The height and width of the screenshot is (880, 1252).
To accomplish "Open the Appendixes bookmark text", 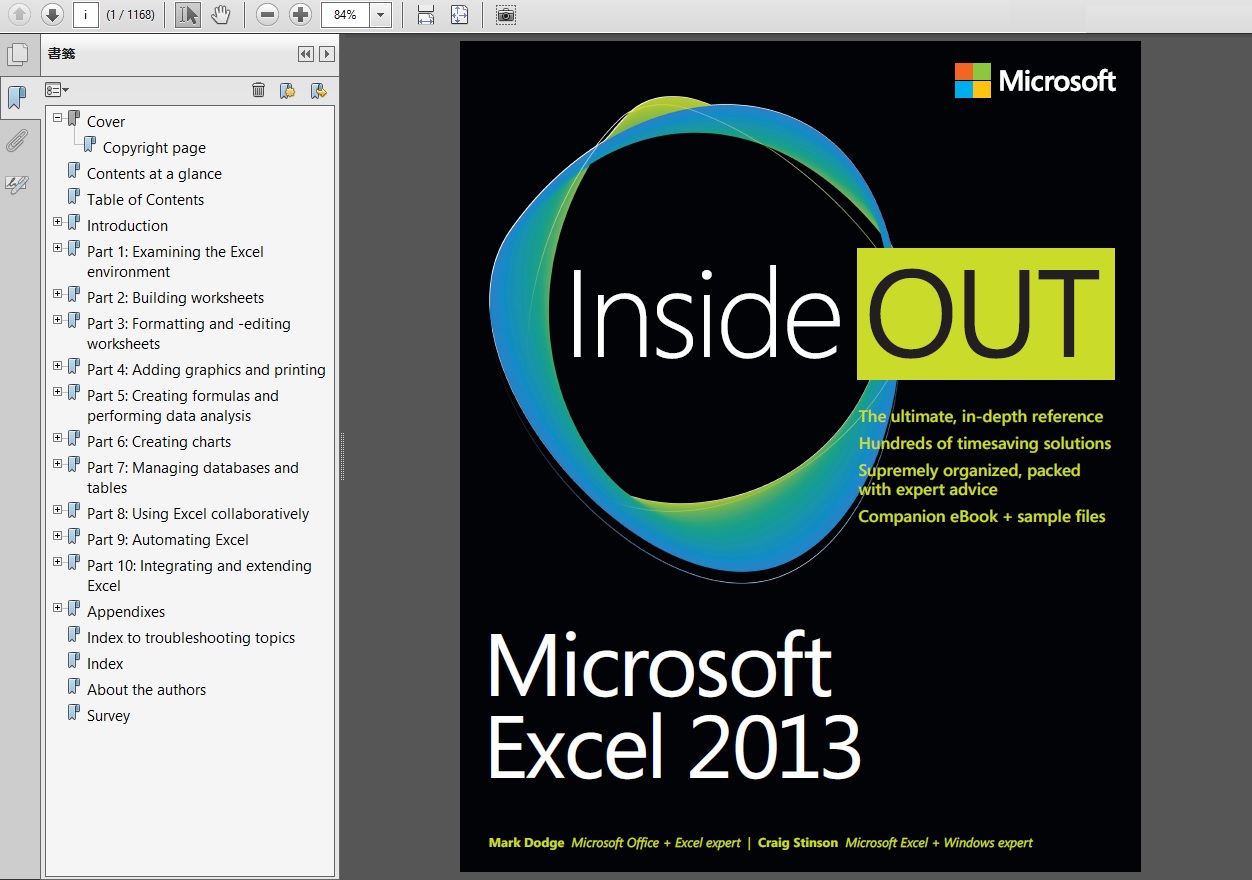I will click(126, 612).
